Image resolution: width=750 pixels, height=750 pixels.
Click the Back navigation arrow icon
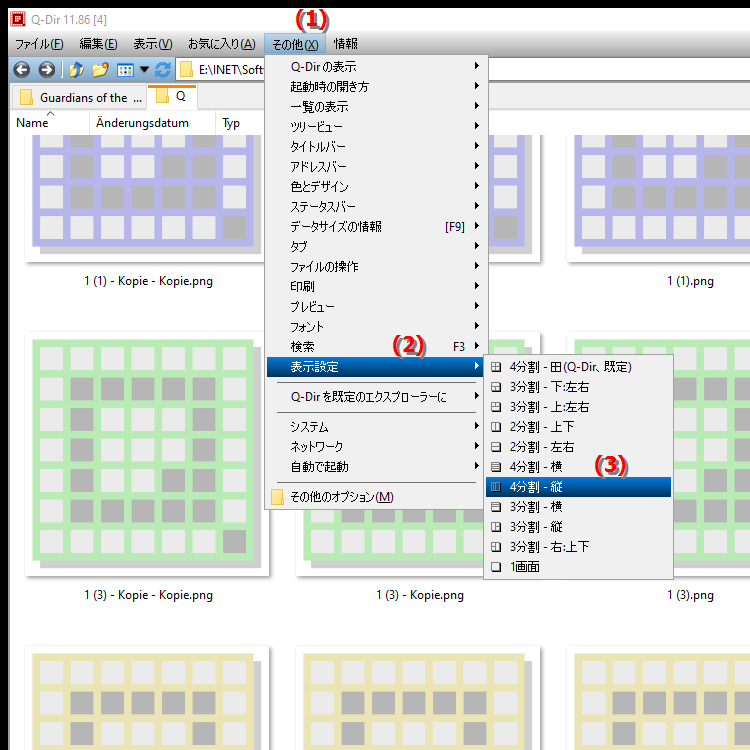tap(22, 70)
